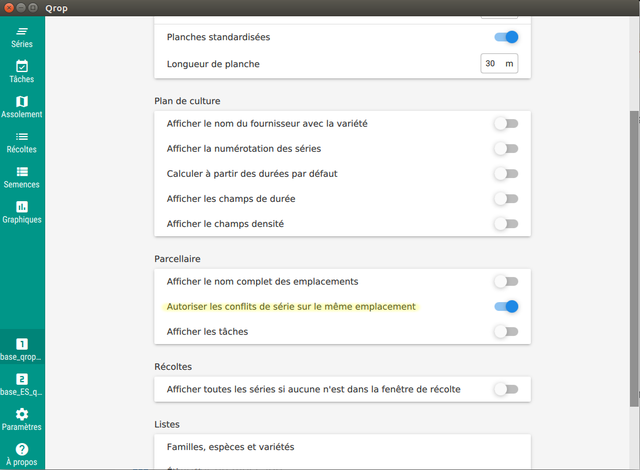Click the Récoltes section heading in settings
640x470 pixels.
click(x=173, y=366)
